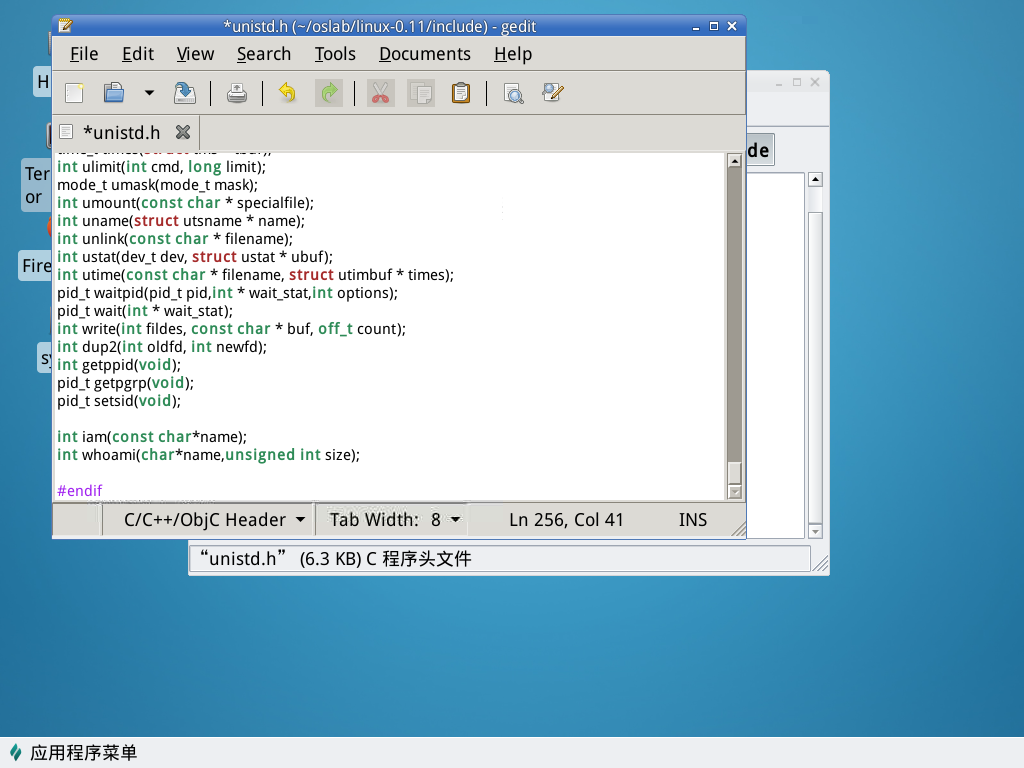Change the Tab Width dropdown
1024x768 pixels.
pyautogui.click(x=395, y=520)
